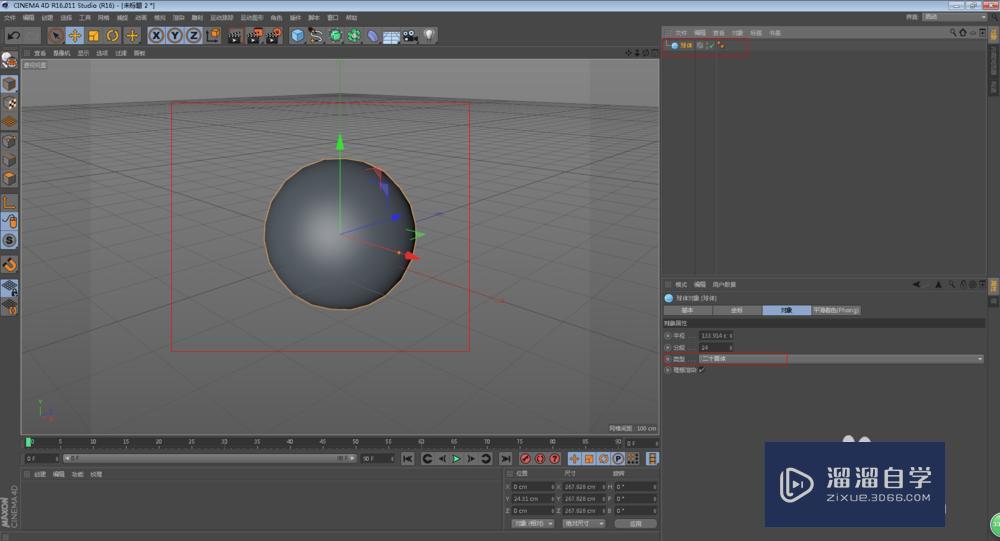Click Render to Picture Viewer icon
Screen dimensions: 1000x541
(254, 36)
